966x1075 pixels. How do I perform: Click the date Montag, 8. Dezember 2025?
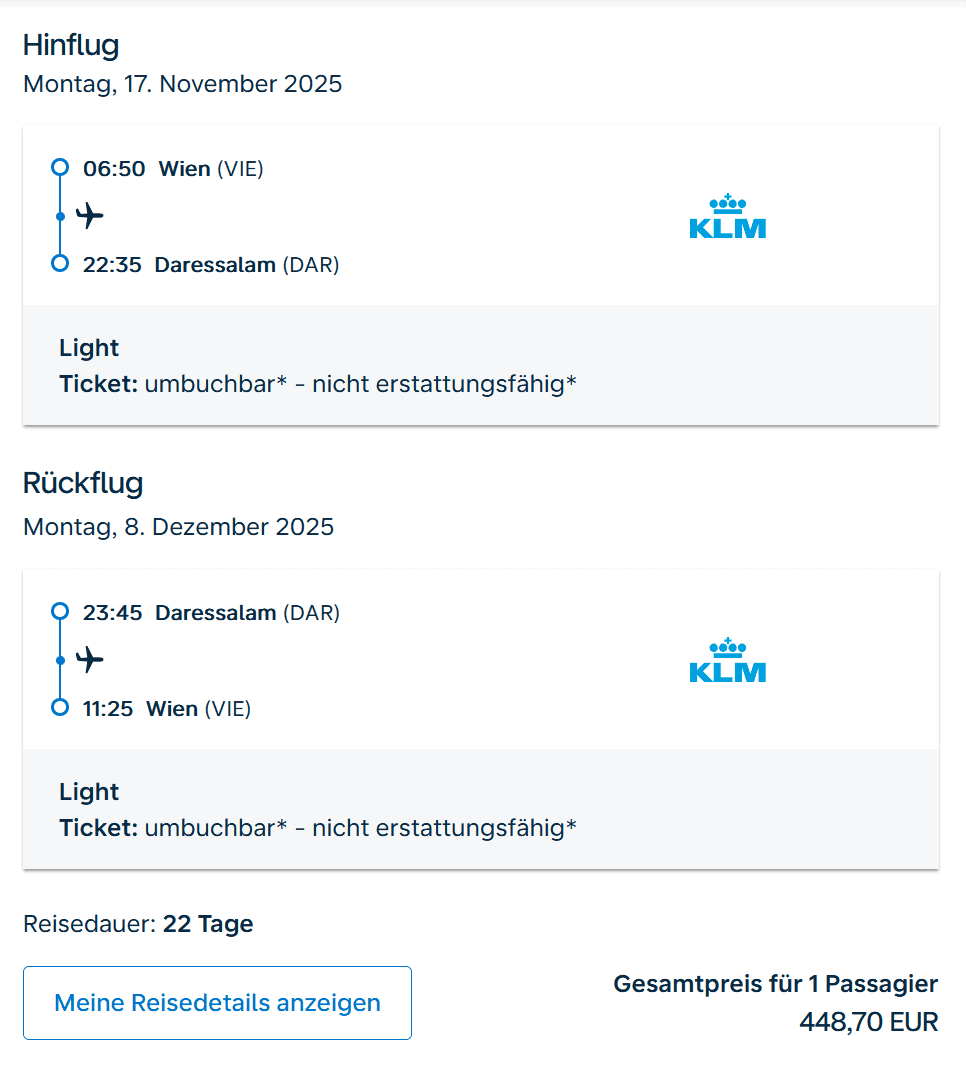178,527
